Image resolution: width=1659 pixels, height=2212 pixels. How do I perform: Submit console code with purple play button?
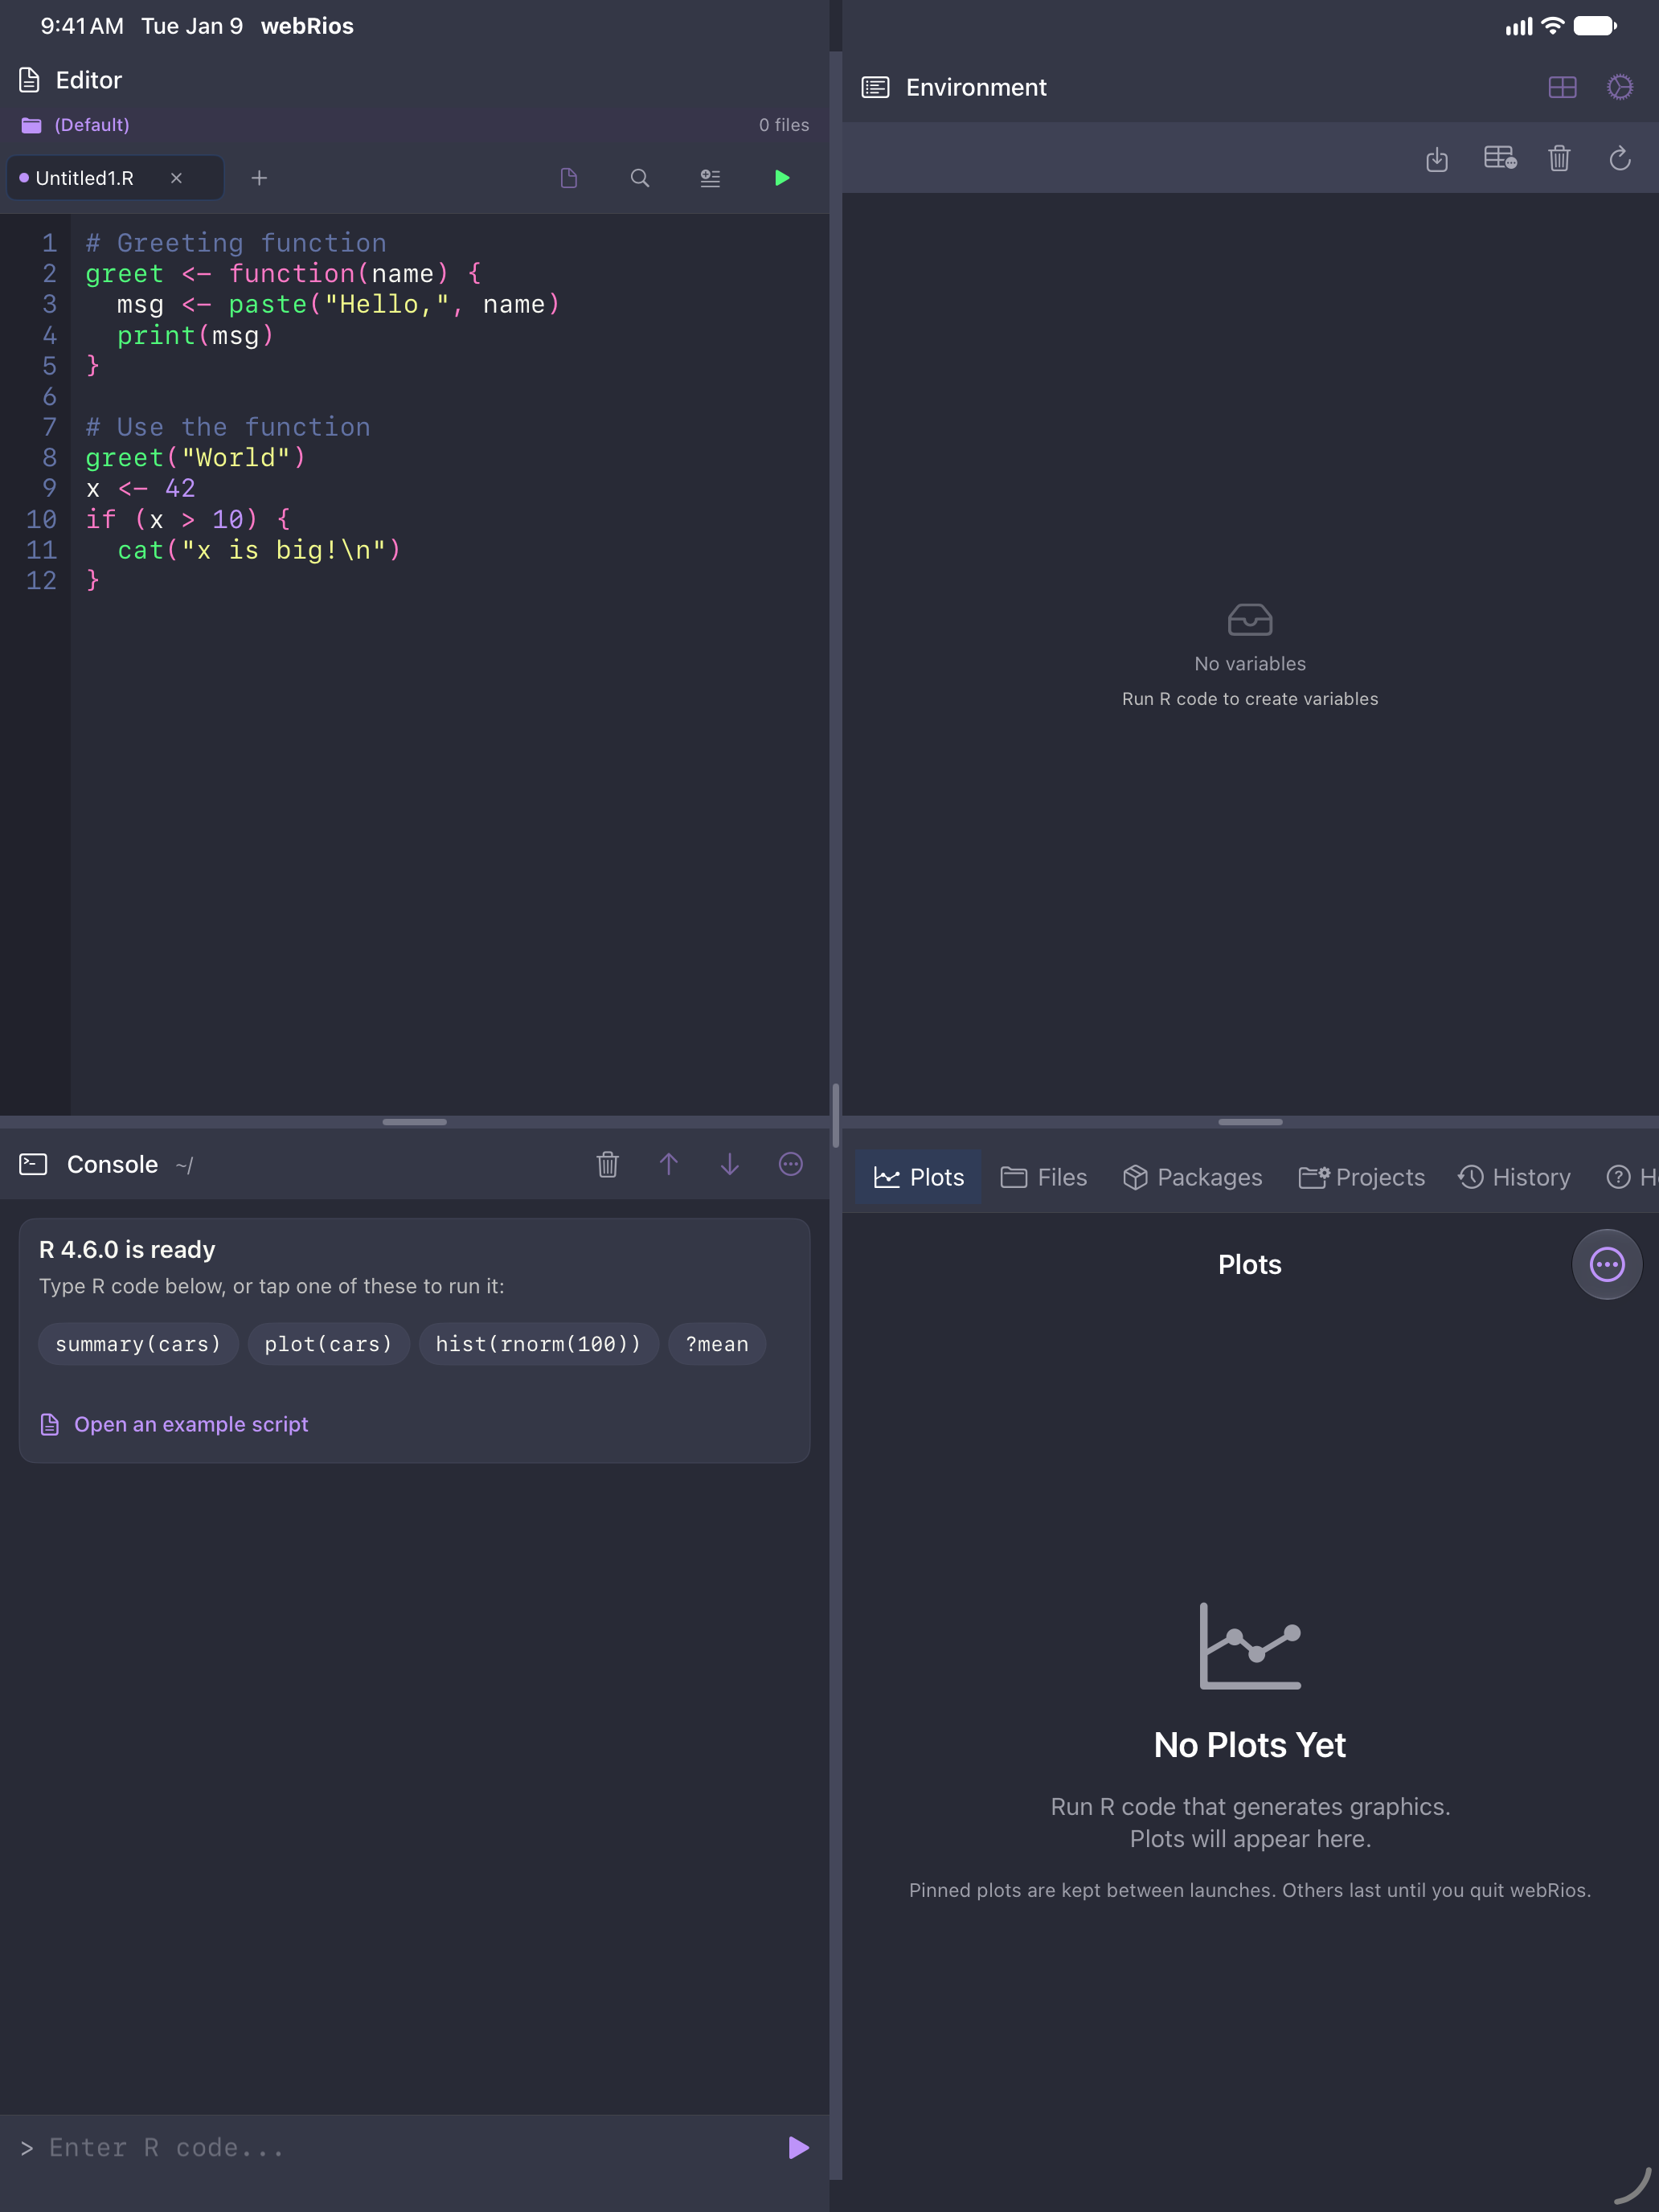(x=798, y=2148)
